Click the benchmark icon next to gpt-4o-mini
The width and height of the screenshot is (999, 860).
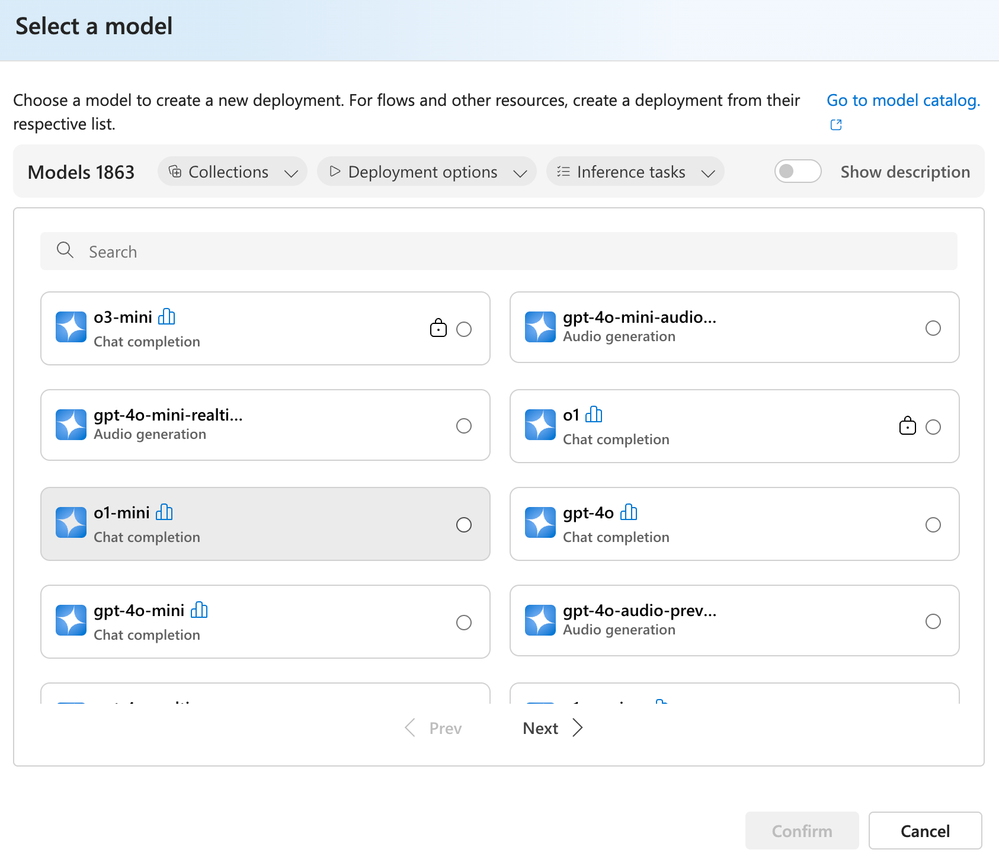pos(199,610)
